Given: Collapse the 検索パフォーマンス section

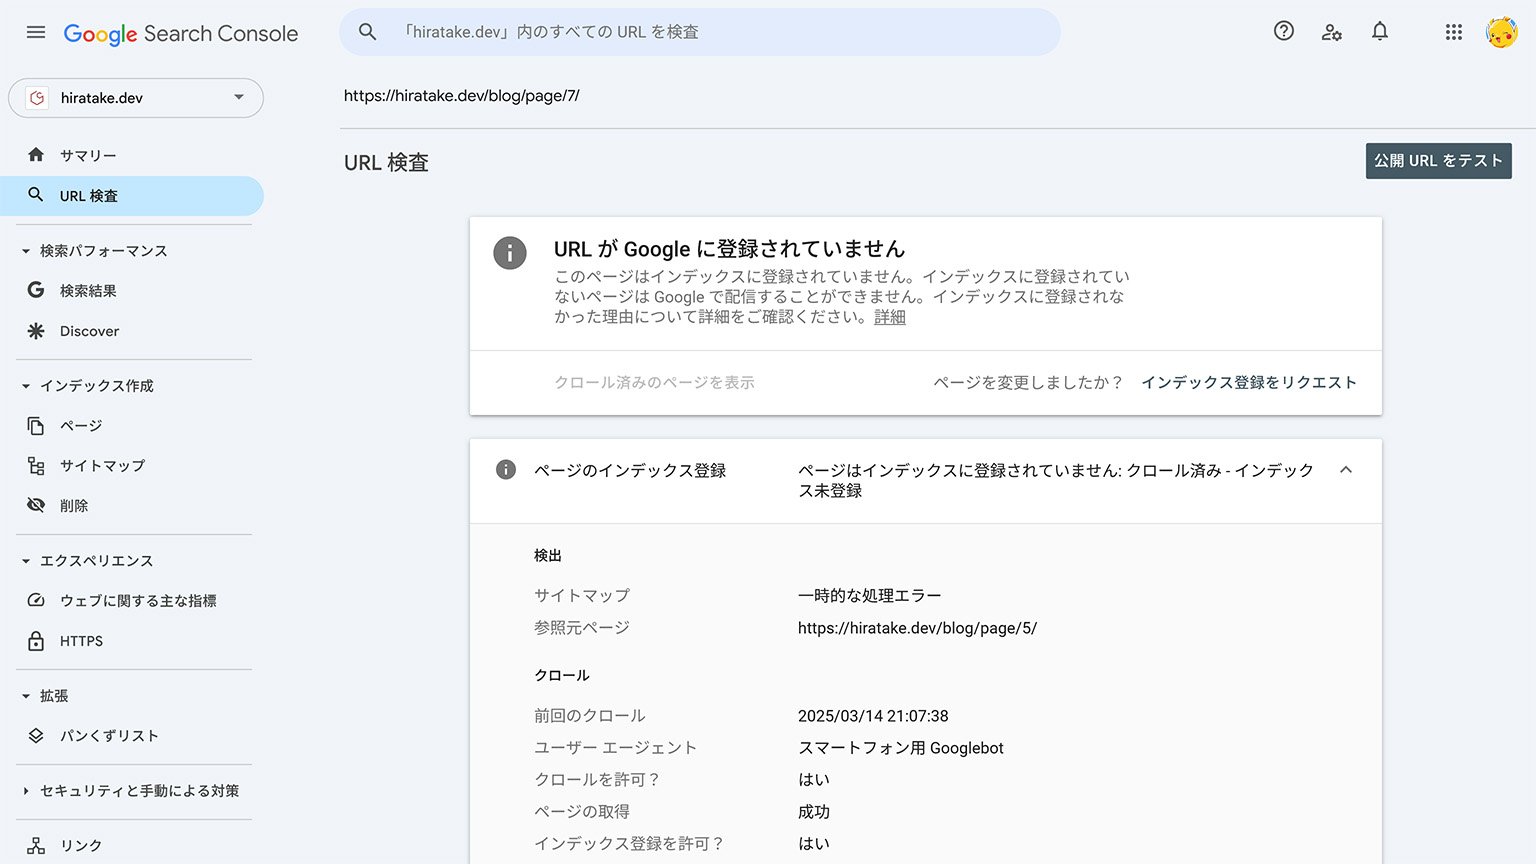Looking at the screenshot, I should 26,251.
